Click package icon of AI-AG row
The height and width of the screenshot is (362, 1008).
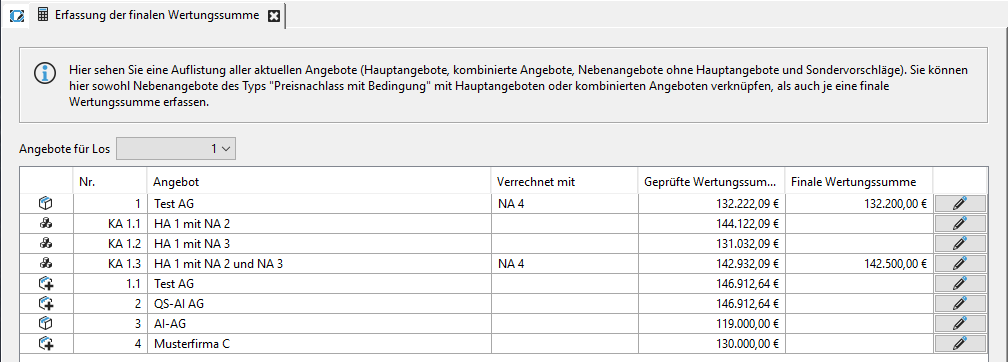tap(46, 323)
